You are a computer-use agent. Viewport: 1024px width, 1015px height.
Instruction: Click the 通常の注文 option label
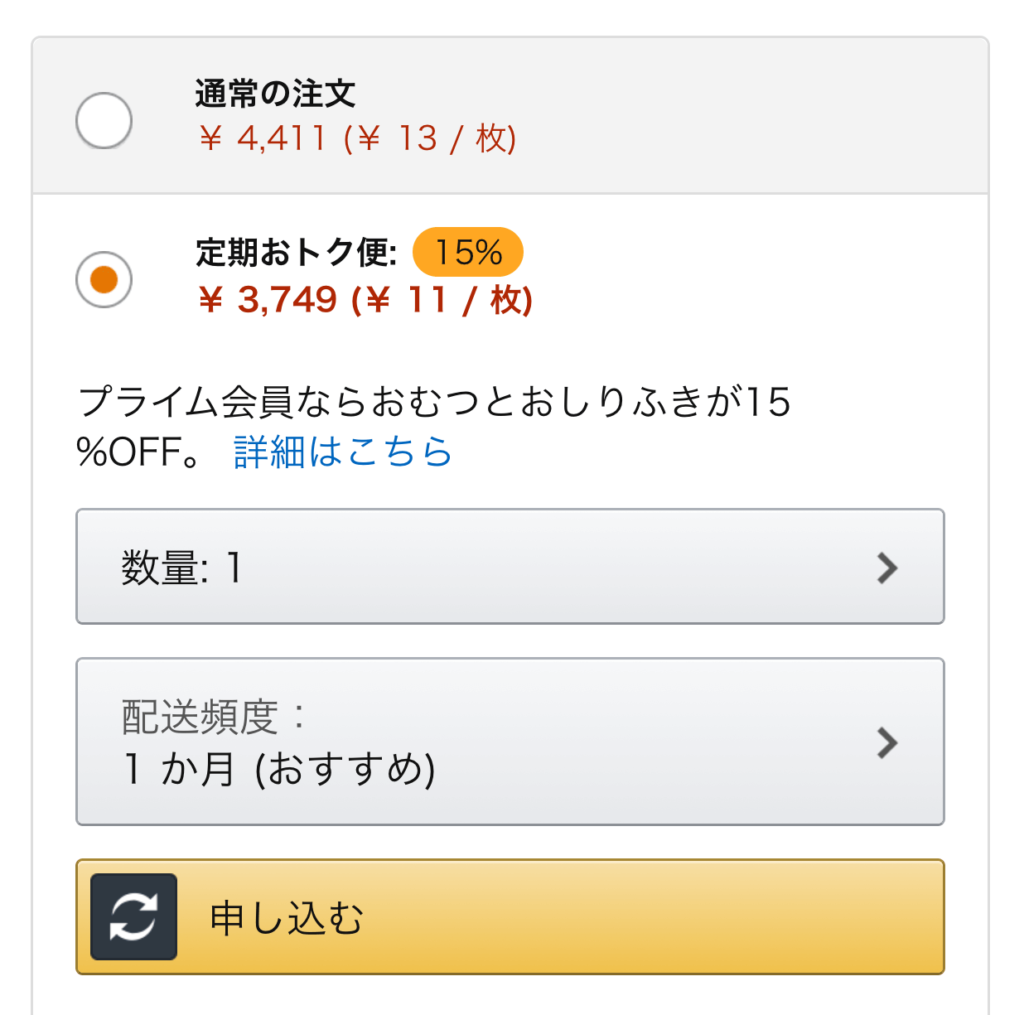click(x=275, y=94)
